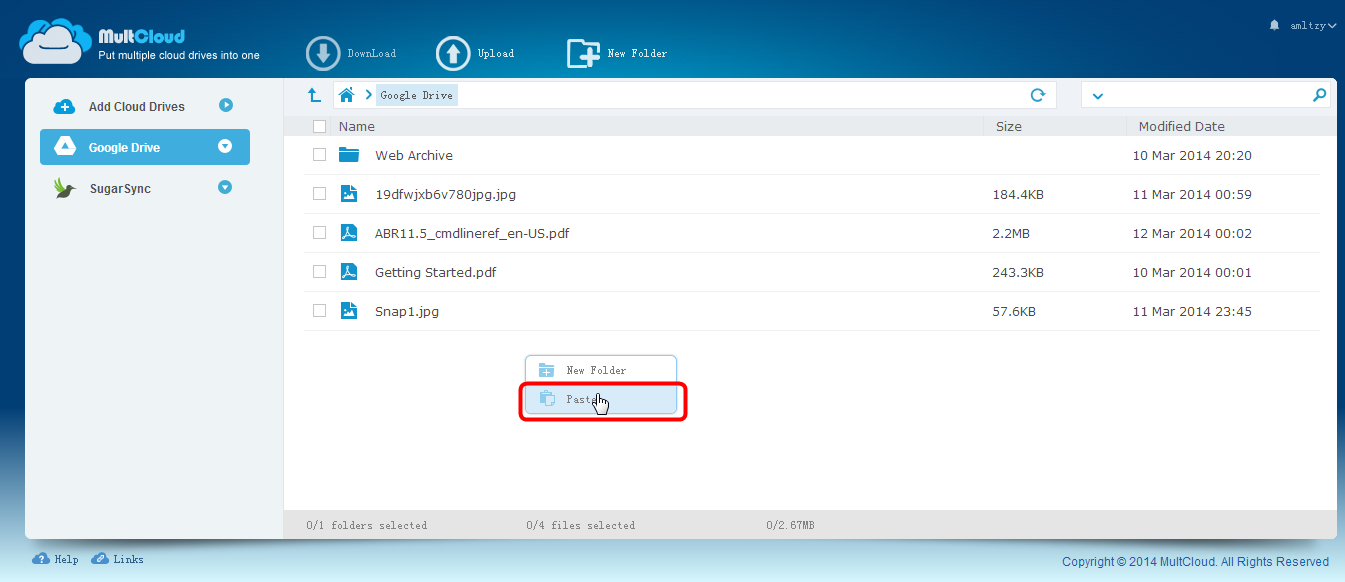
Task: Click the Add Cloud Drives cloud icon
Action: (64, 107)
